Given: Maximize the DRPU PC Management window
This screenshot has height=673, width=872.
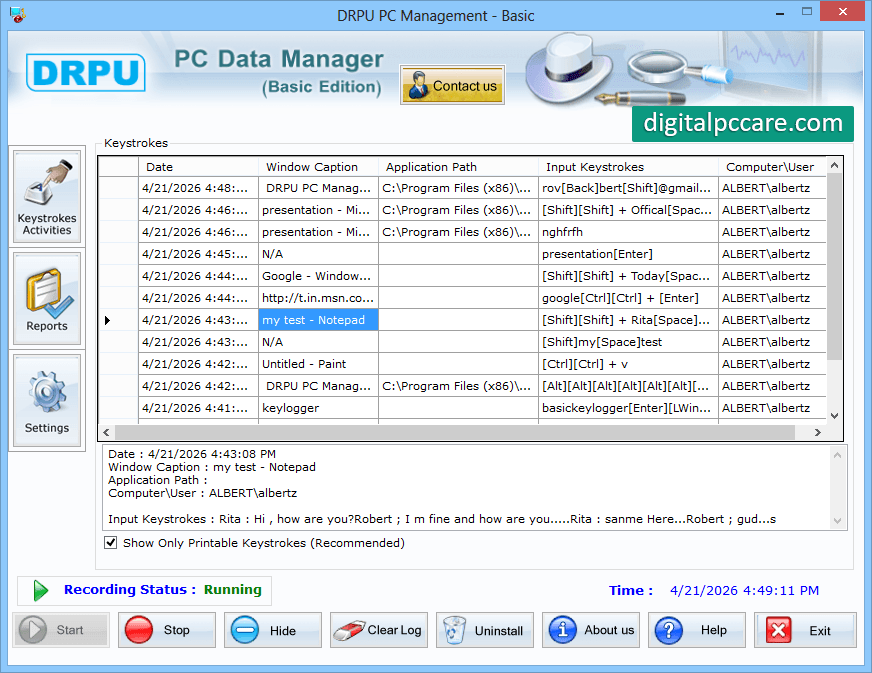Looking at the screenshot, I should pos(806,12).
